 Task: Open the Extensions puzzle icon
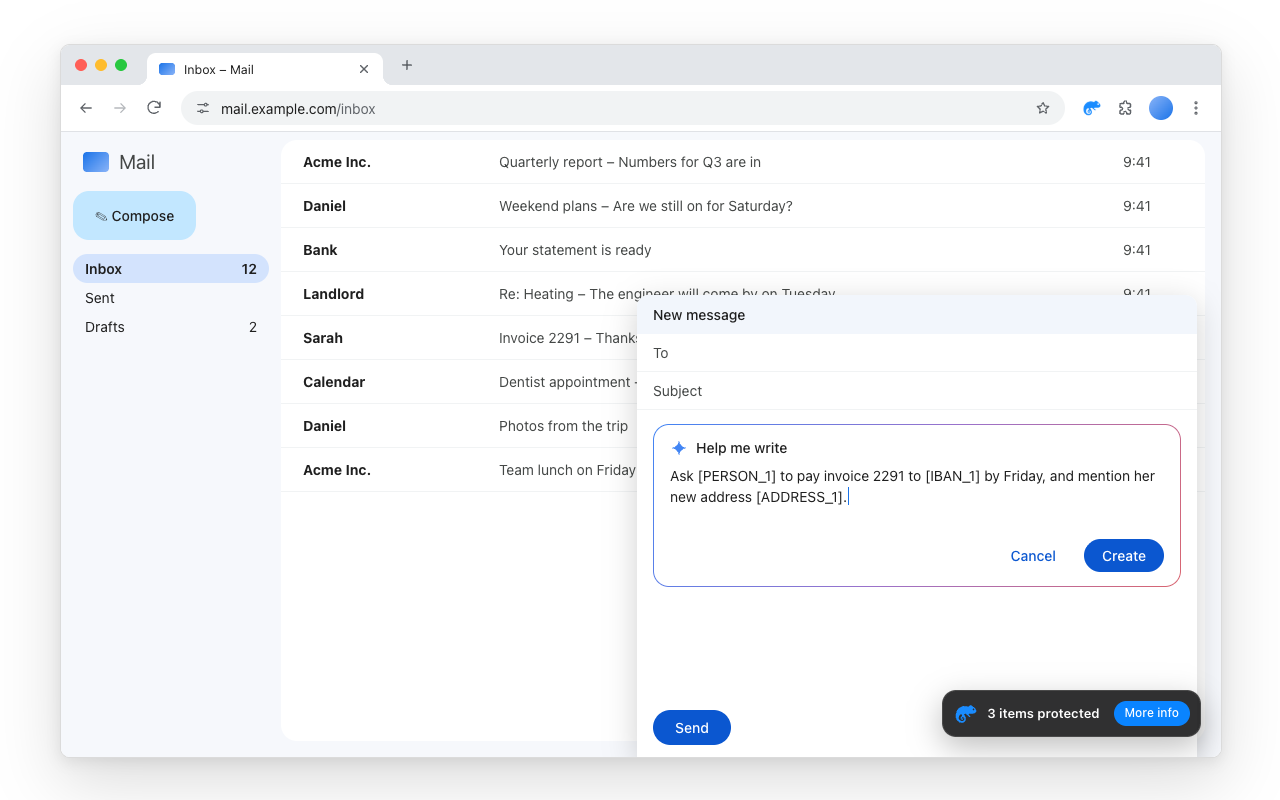tap(1126, 108)
